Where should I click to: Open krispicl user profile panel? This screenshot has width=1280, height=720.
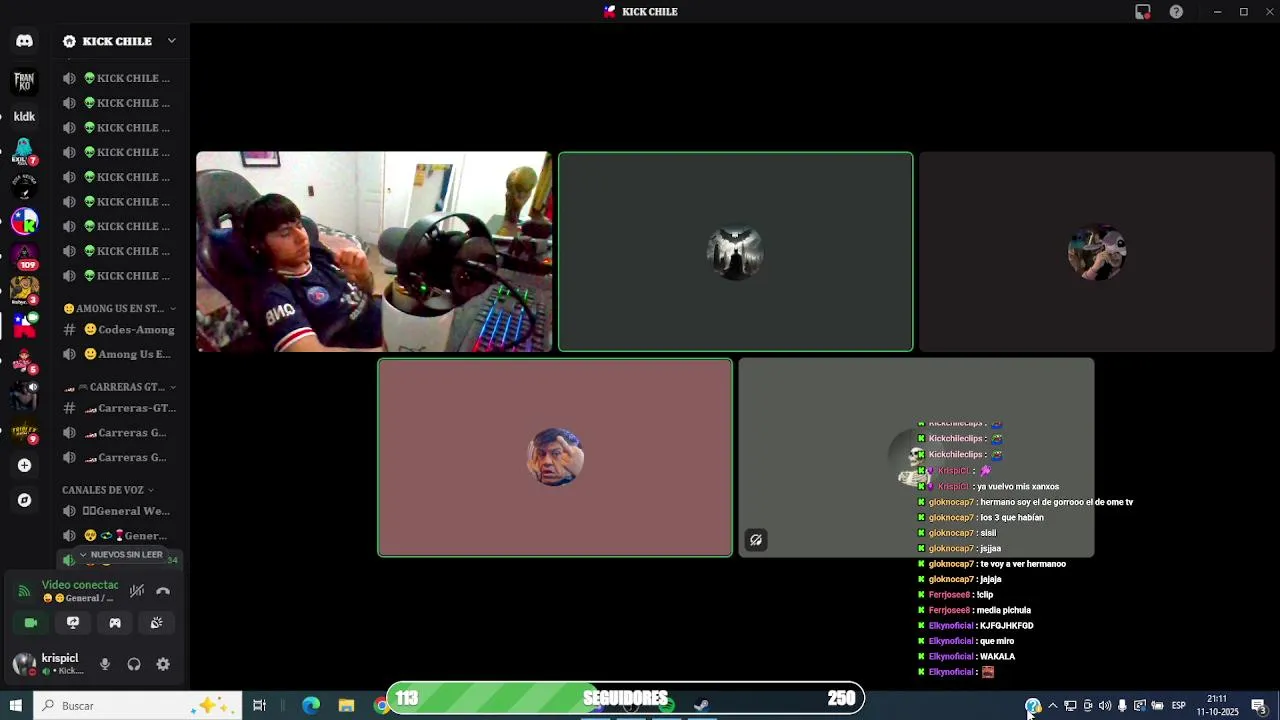pyautogui.click(x=48, y=664)
